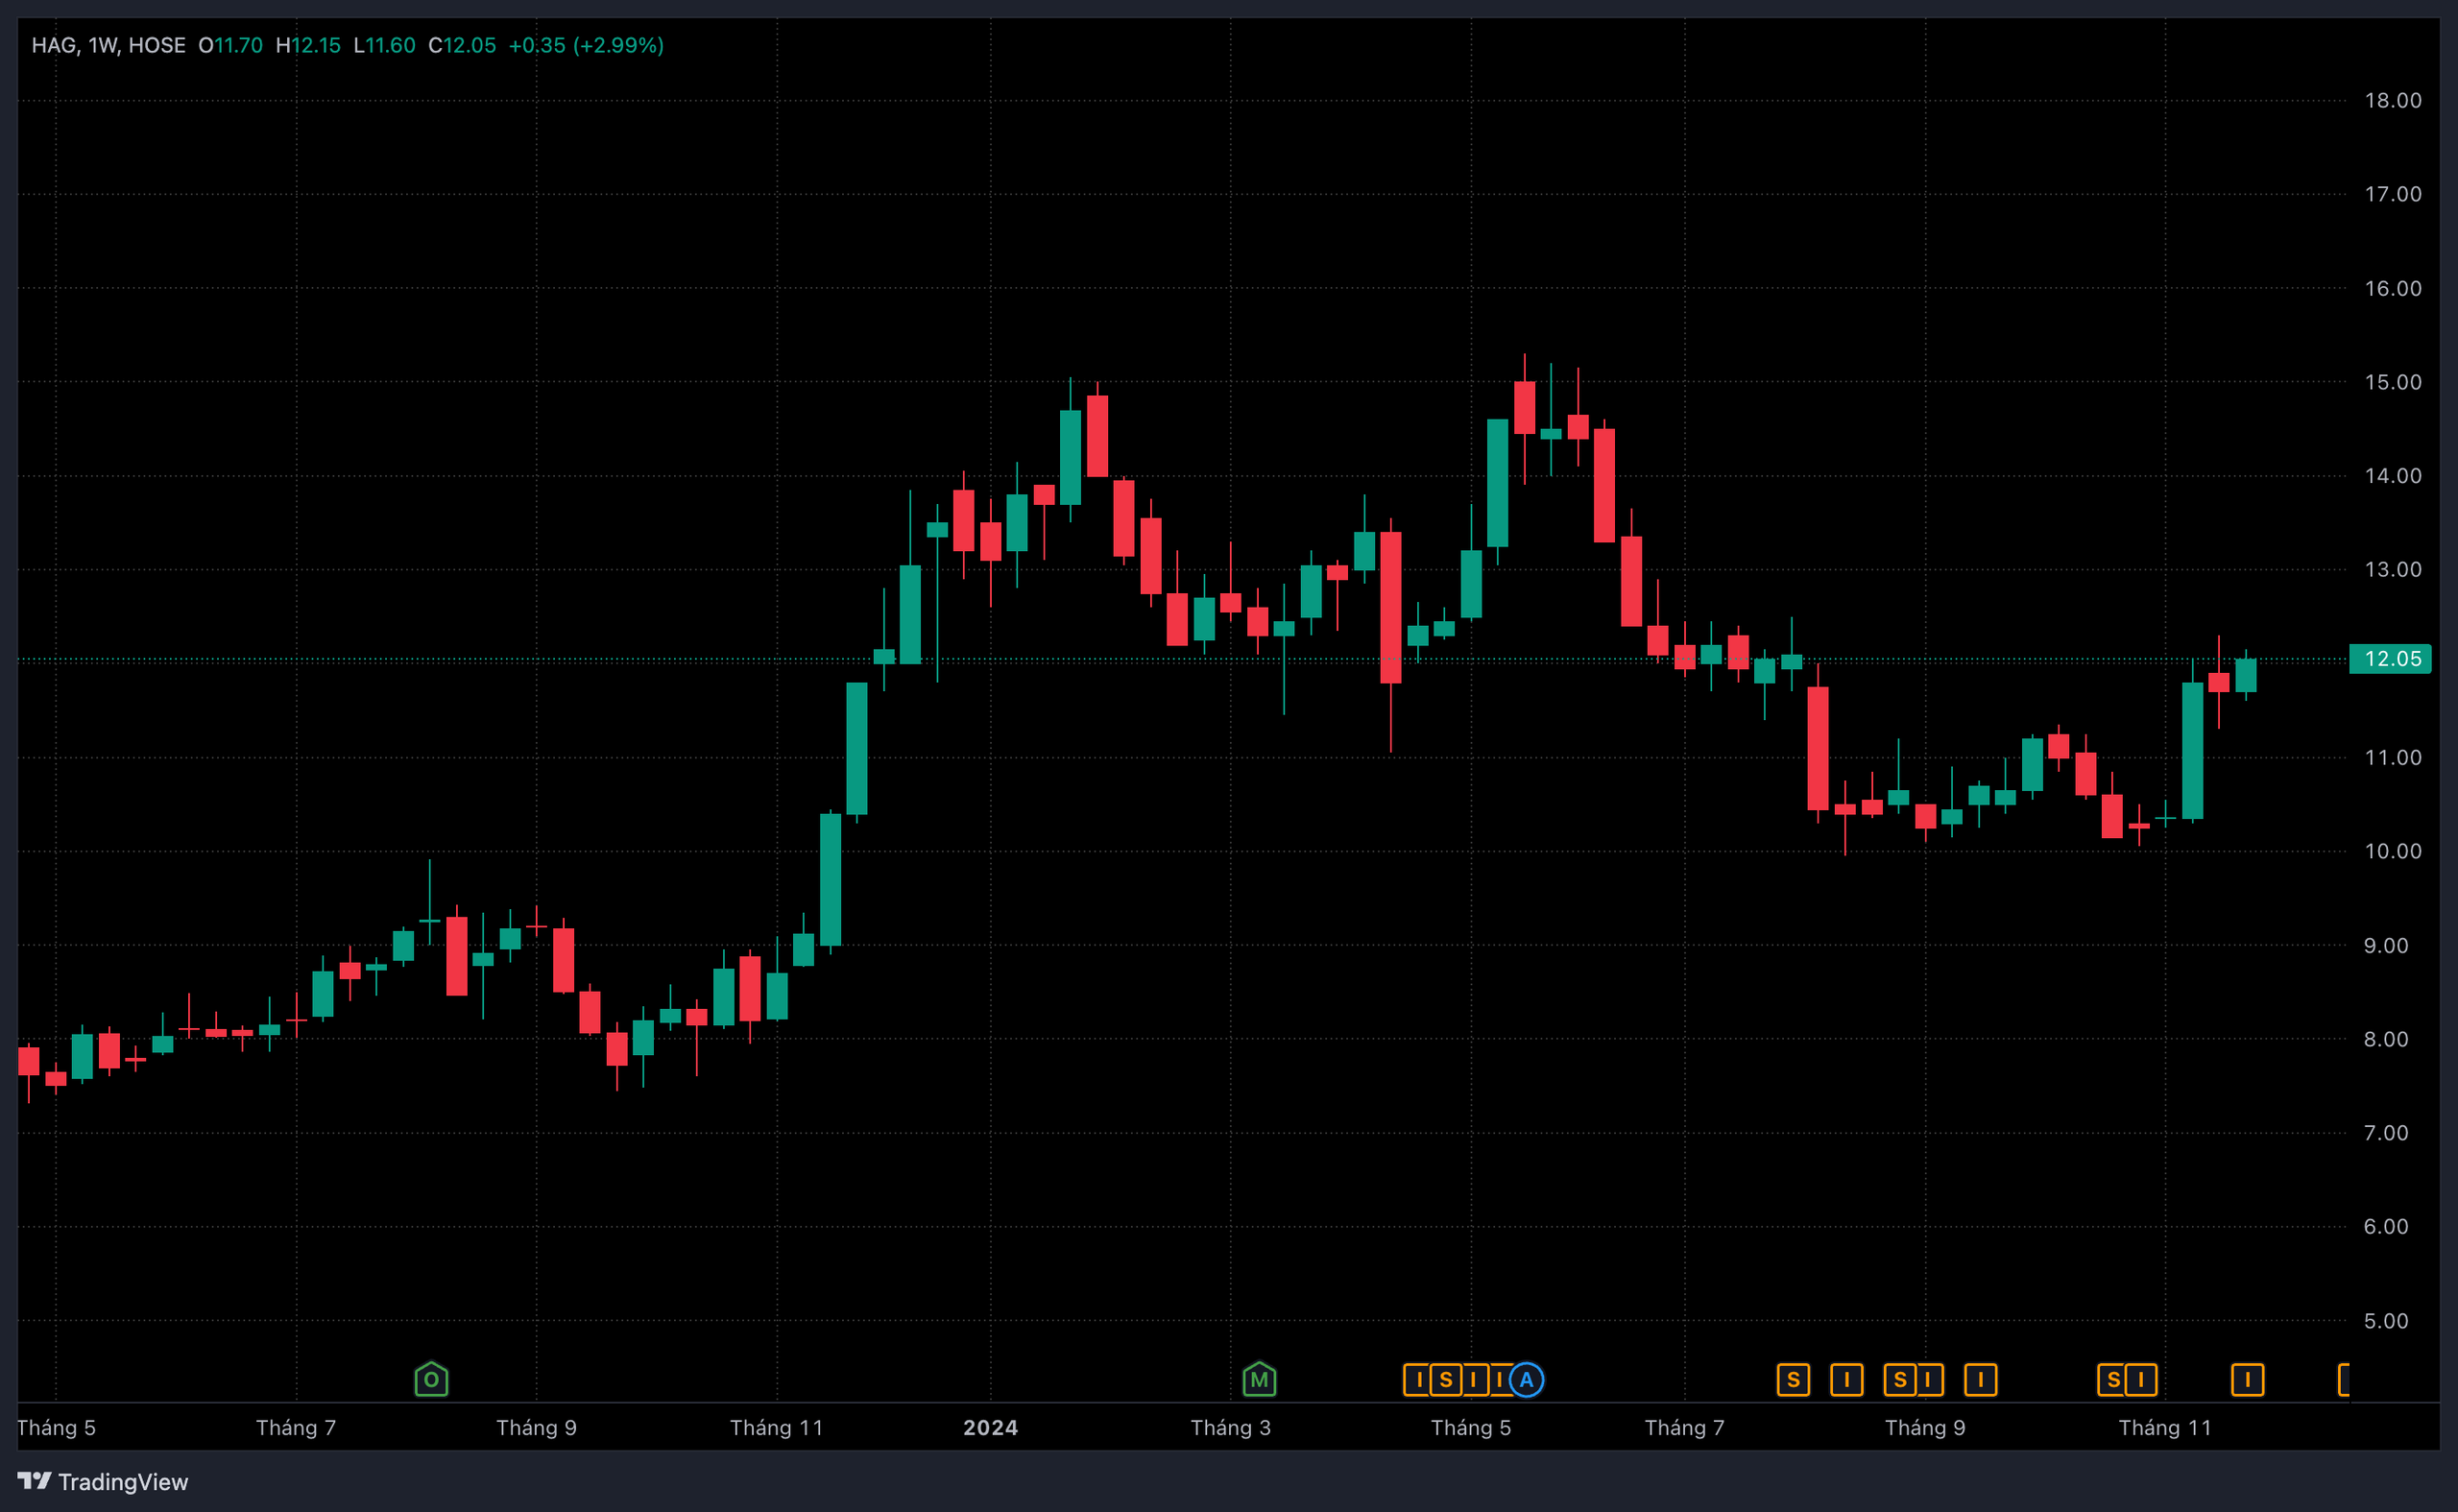Select the I marker overlapping the Tháng 9 S
The image size is (2458, 1512).
point(1928,1380)
